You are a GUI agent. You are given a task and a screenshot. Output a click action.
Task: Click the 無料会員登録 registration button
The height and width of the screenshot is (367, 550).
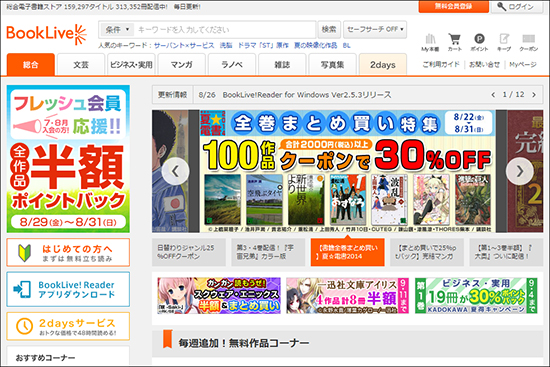coord(454,6)
